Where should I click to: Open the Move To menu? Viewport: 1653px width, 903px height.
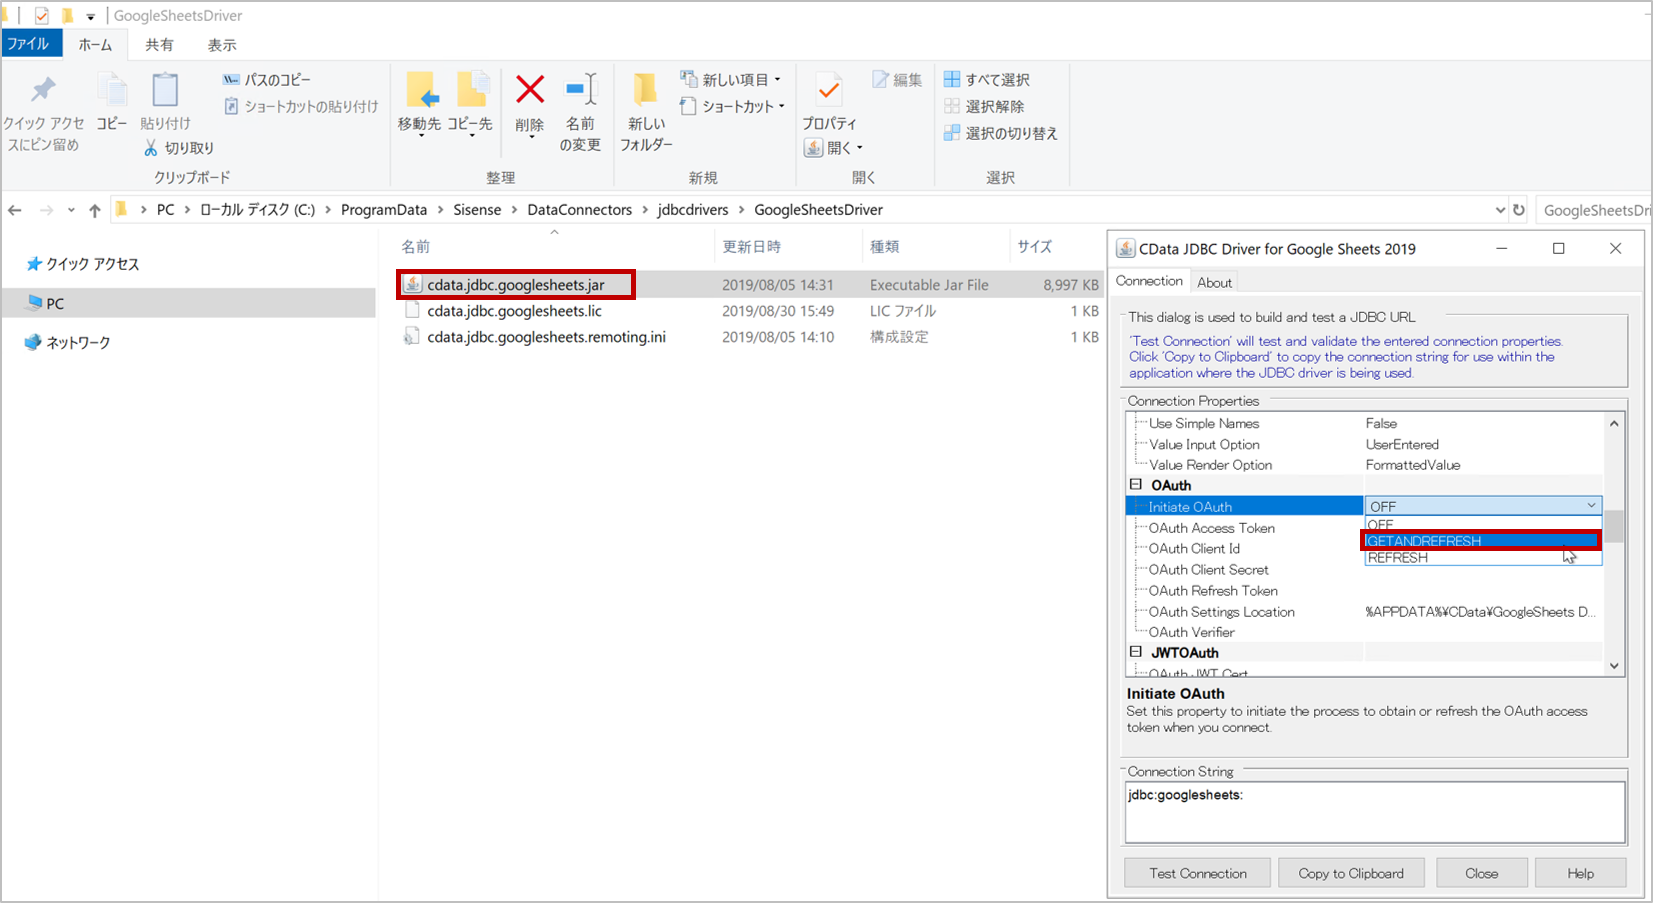pyautogui.click(x=419, y=104)
